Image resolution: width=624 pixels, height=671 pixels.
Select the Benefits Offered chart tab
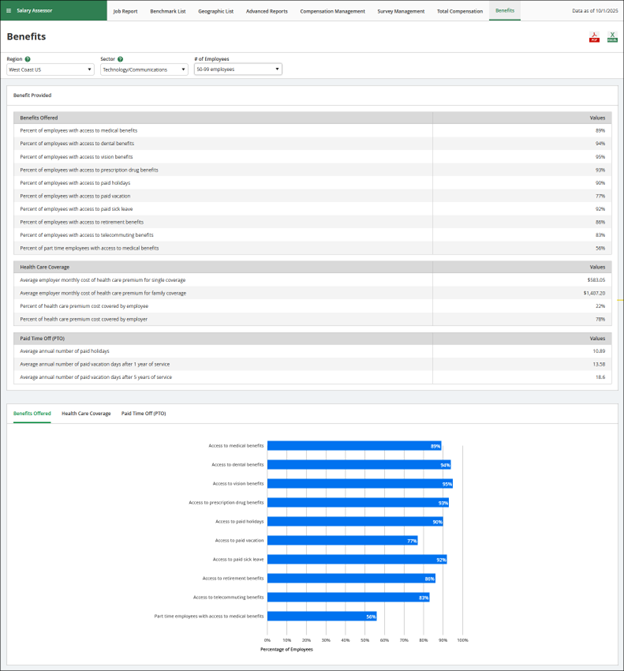click(32, 413)
